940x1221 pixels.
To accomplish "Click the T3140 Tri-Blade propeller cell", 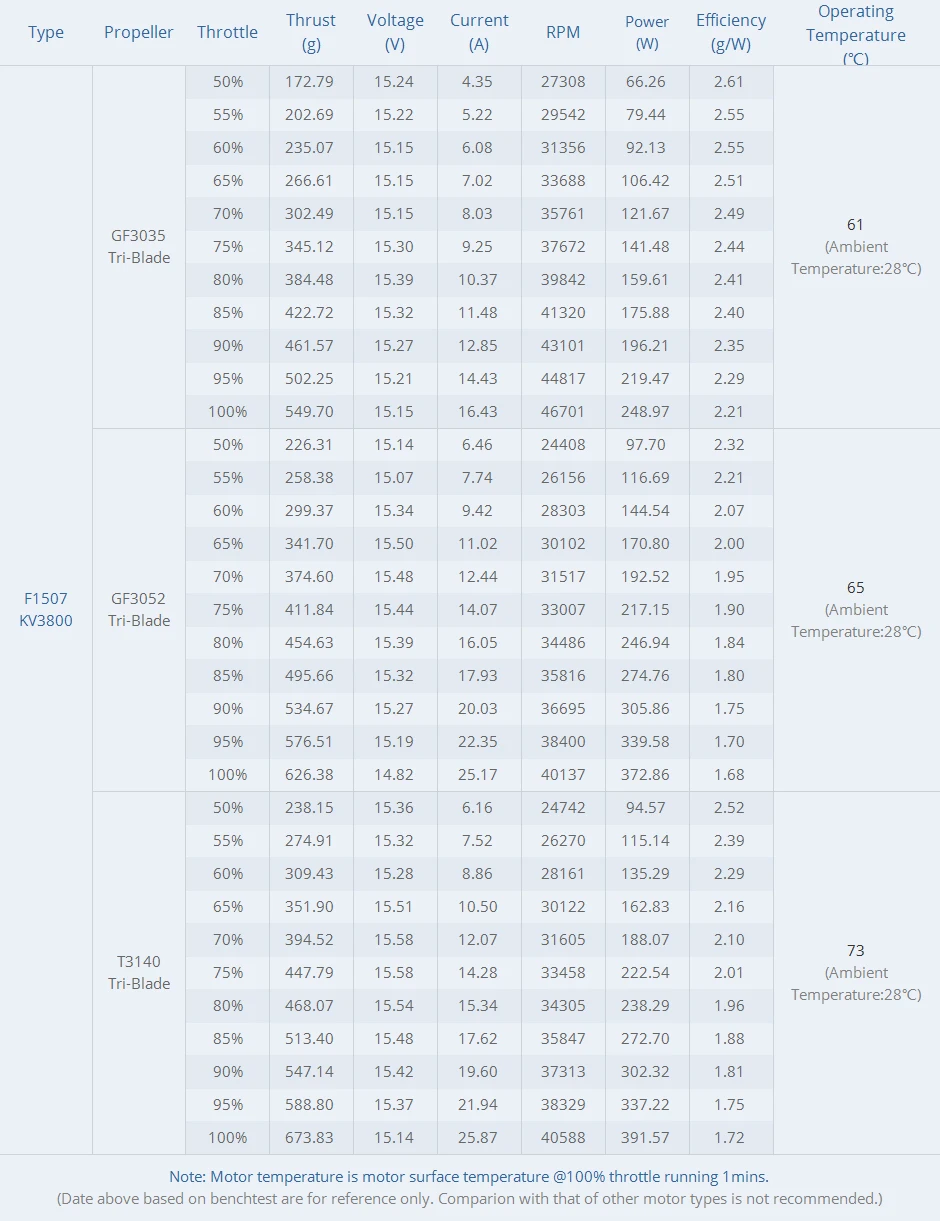I will [139, 972].
